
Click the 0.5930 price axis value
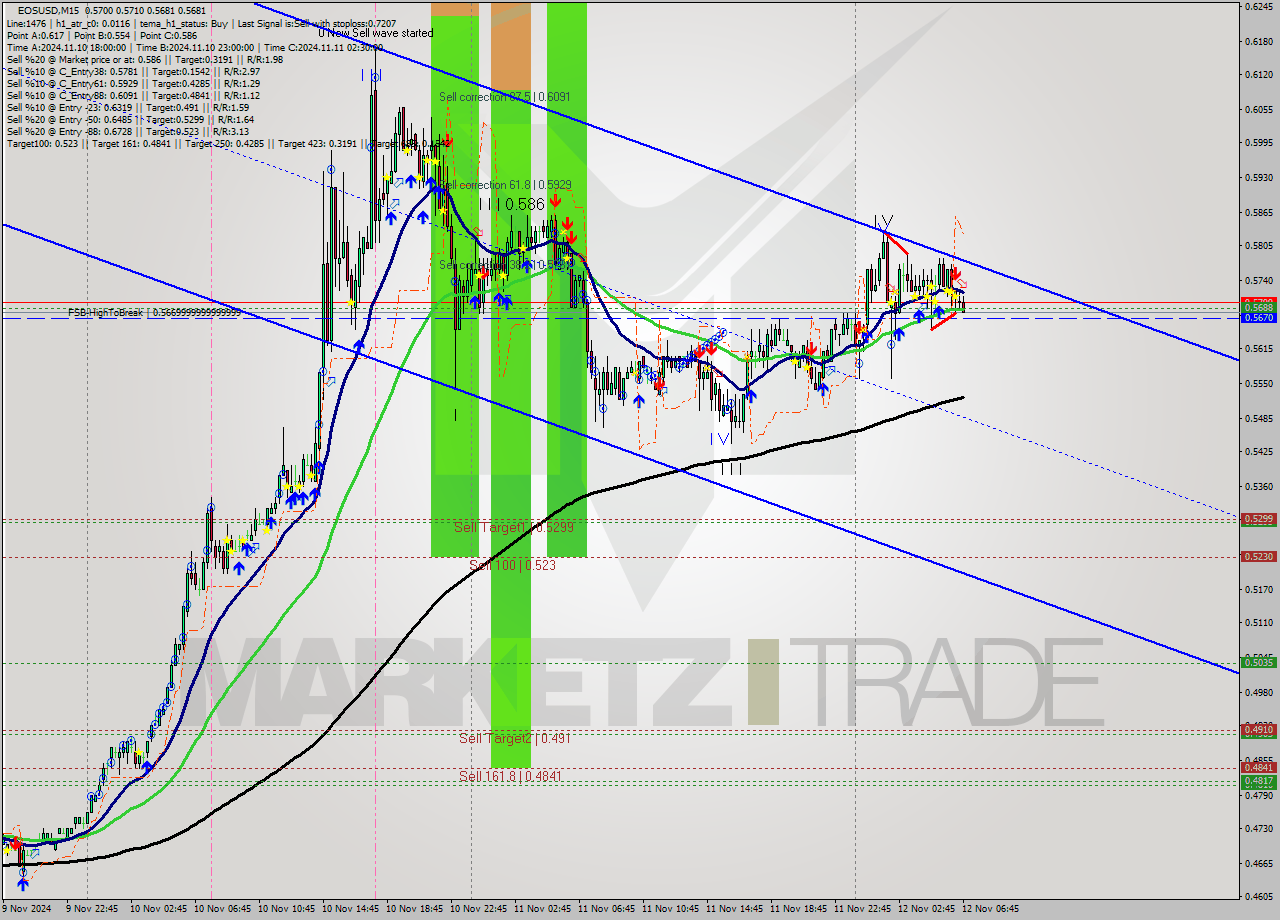tap(1257, 177)
